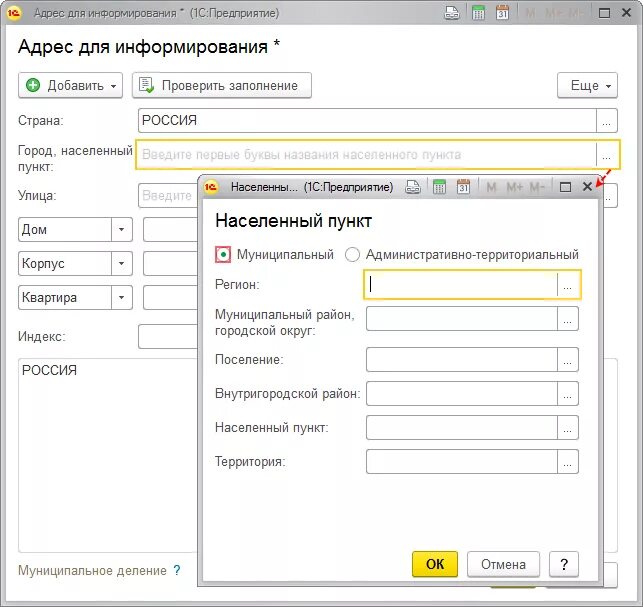643x607 pixels.
Task: Expand the Дом type dropdown arrow
Action: 121,229
